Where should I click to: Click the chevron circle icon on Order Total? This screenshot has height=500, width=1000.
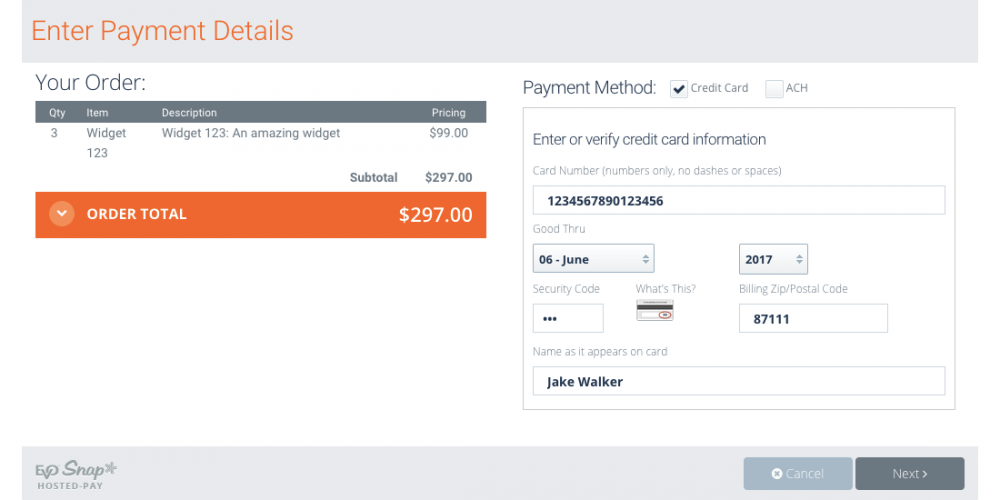click(62, 214)
